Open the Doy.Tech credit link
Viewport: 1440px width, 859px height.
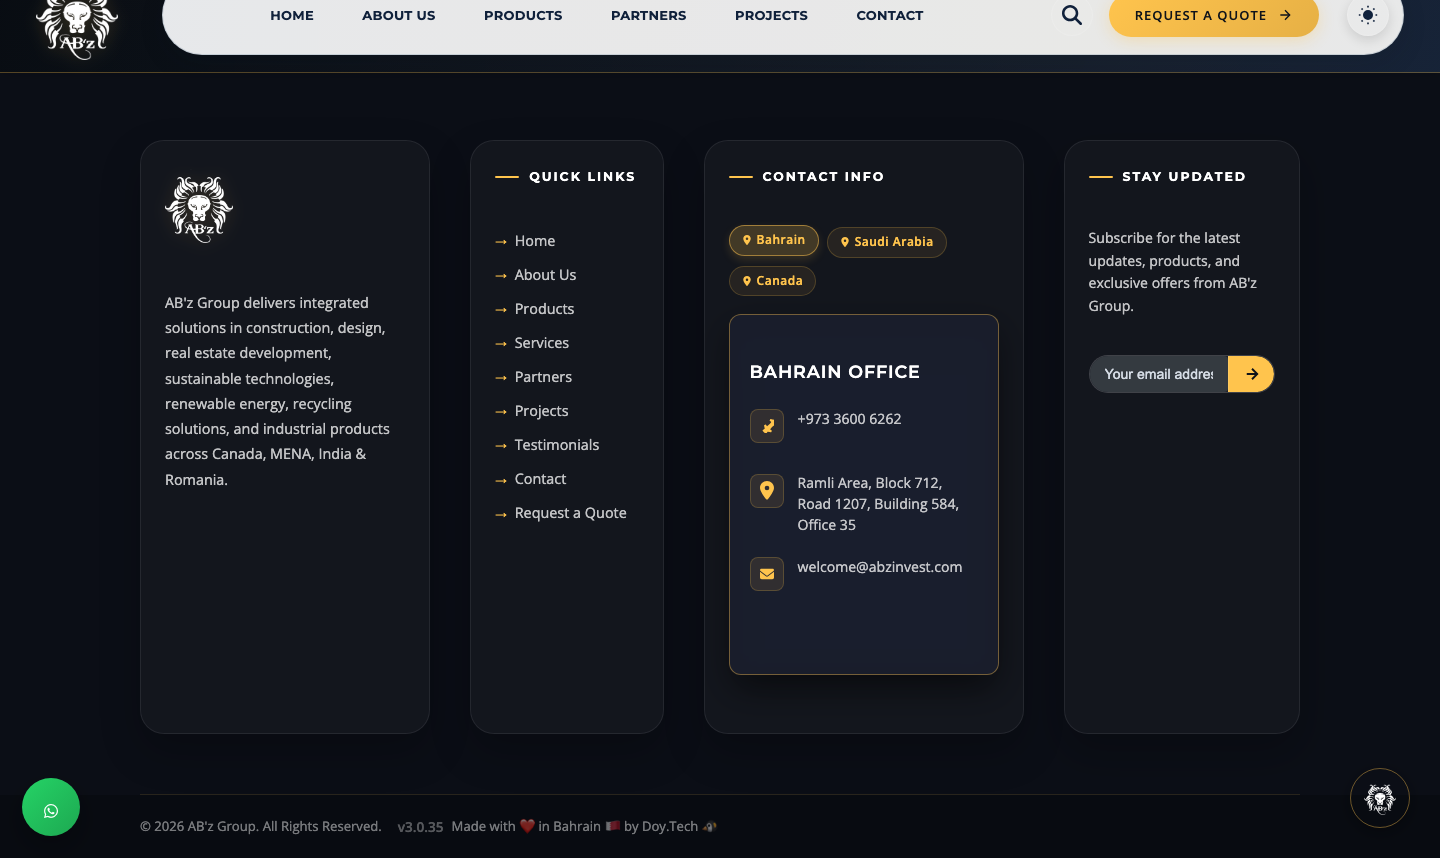pos(670,826)
